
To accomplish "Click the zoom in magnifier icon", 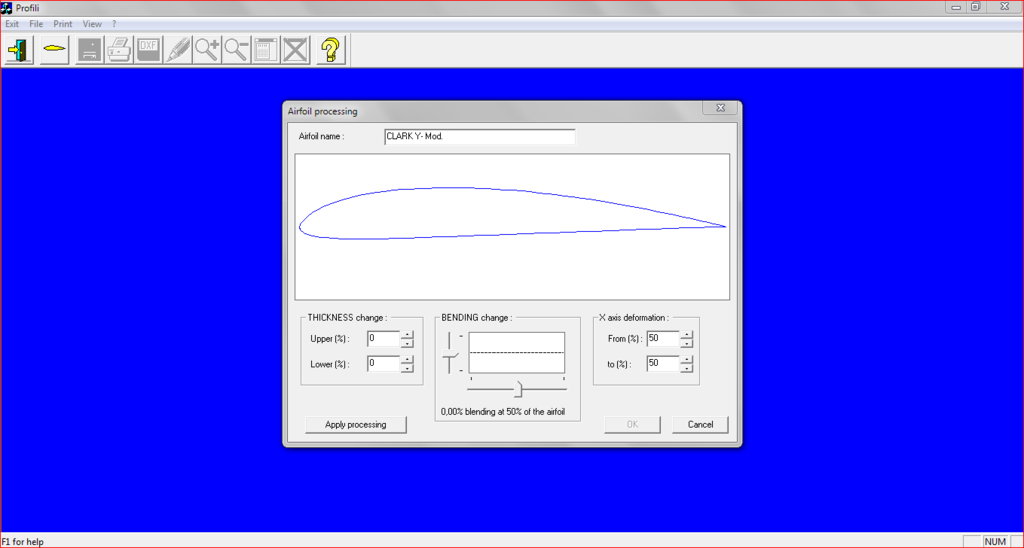I will pos(207,49).
